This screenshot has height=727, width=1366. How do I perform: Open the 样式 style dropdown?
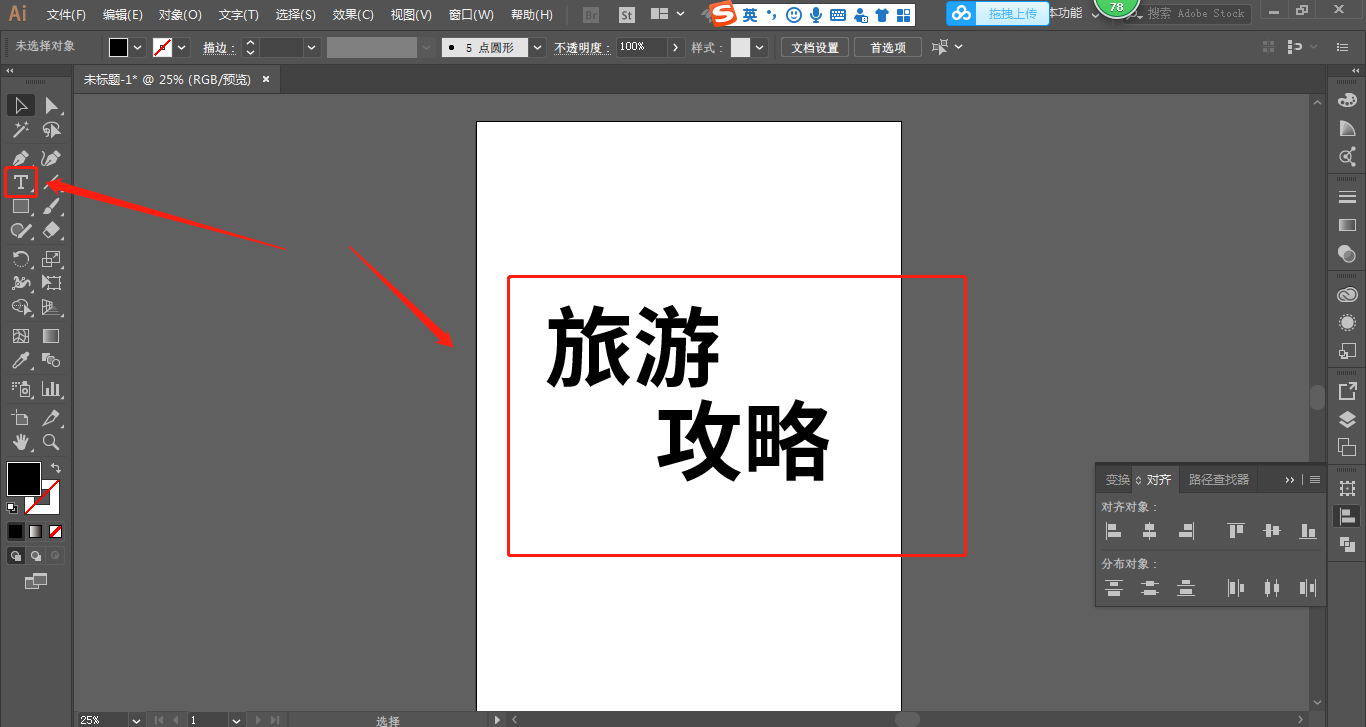[760, 47]
